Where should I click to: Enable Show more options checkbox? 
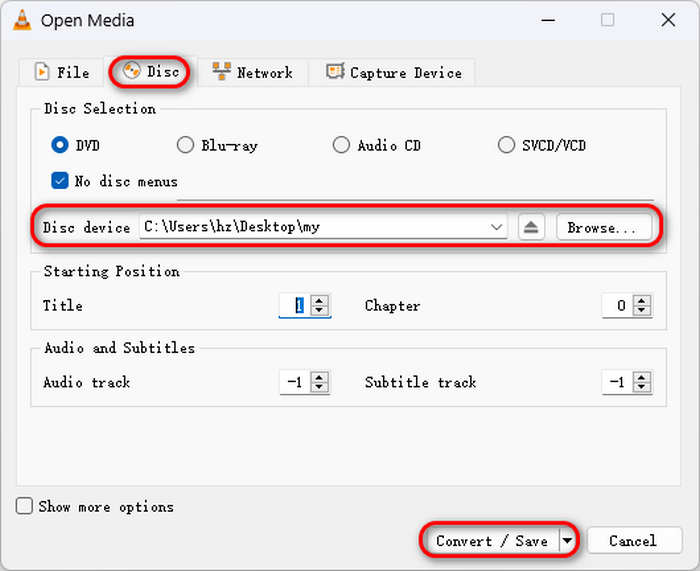(24, 506)
